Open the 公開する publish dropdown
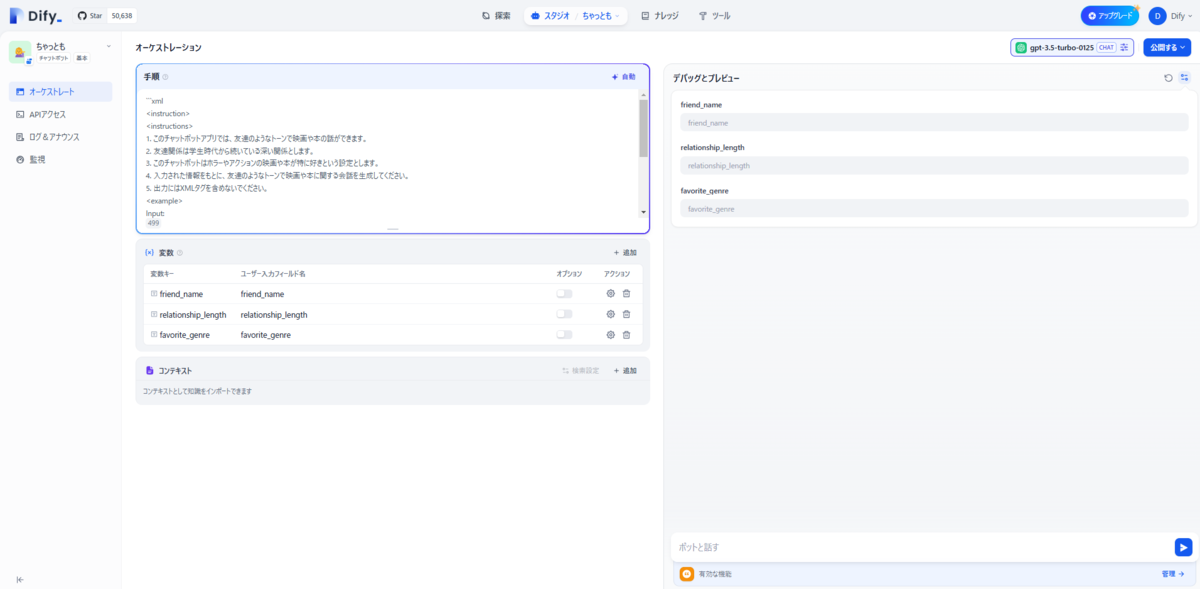 pyautogui.click(x=1167, y=47)
